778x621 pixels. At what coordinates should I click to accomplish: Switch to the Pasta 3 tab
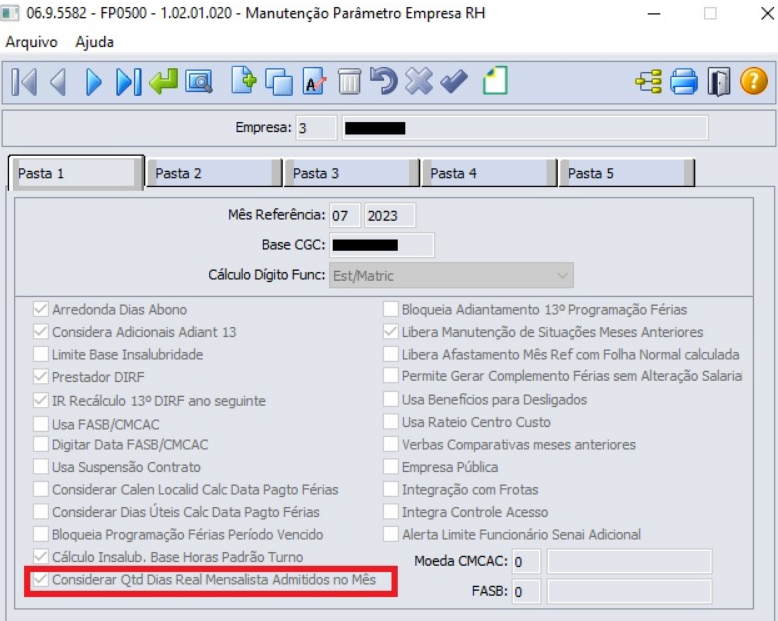(x=351, y=173)
